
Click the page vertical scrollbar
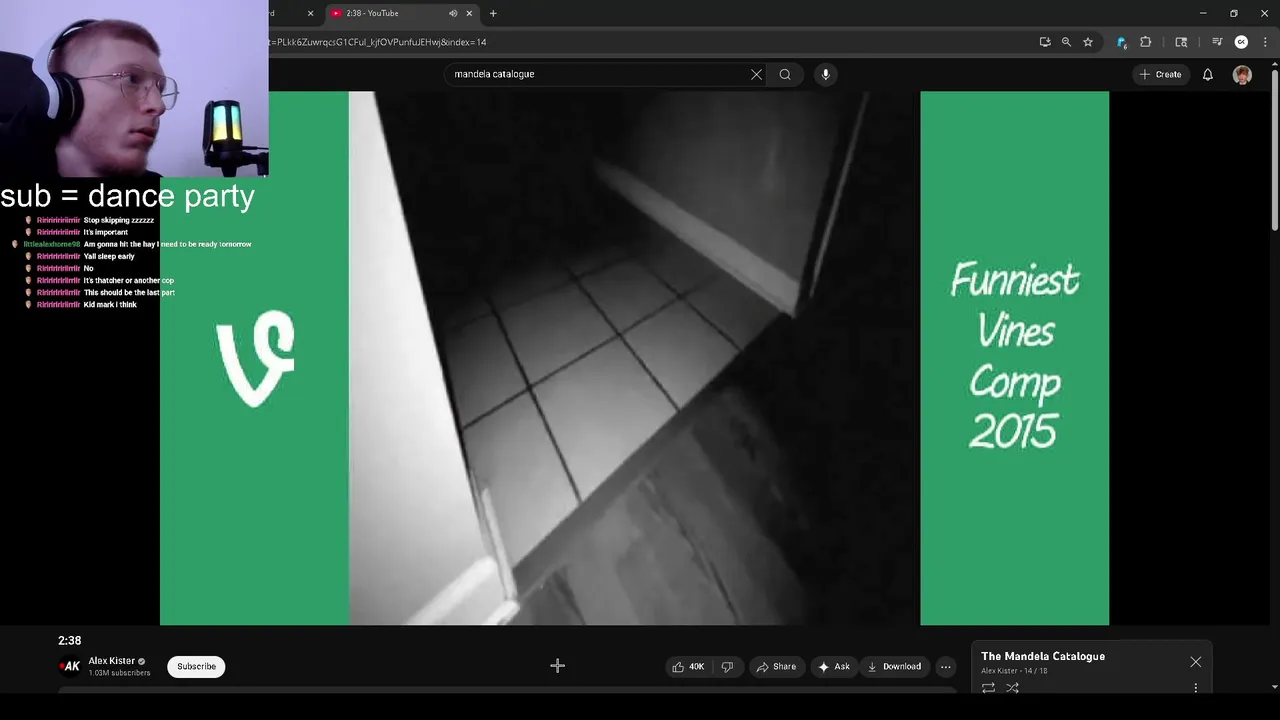point(1274,150)
